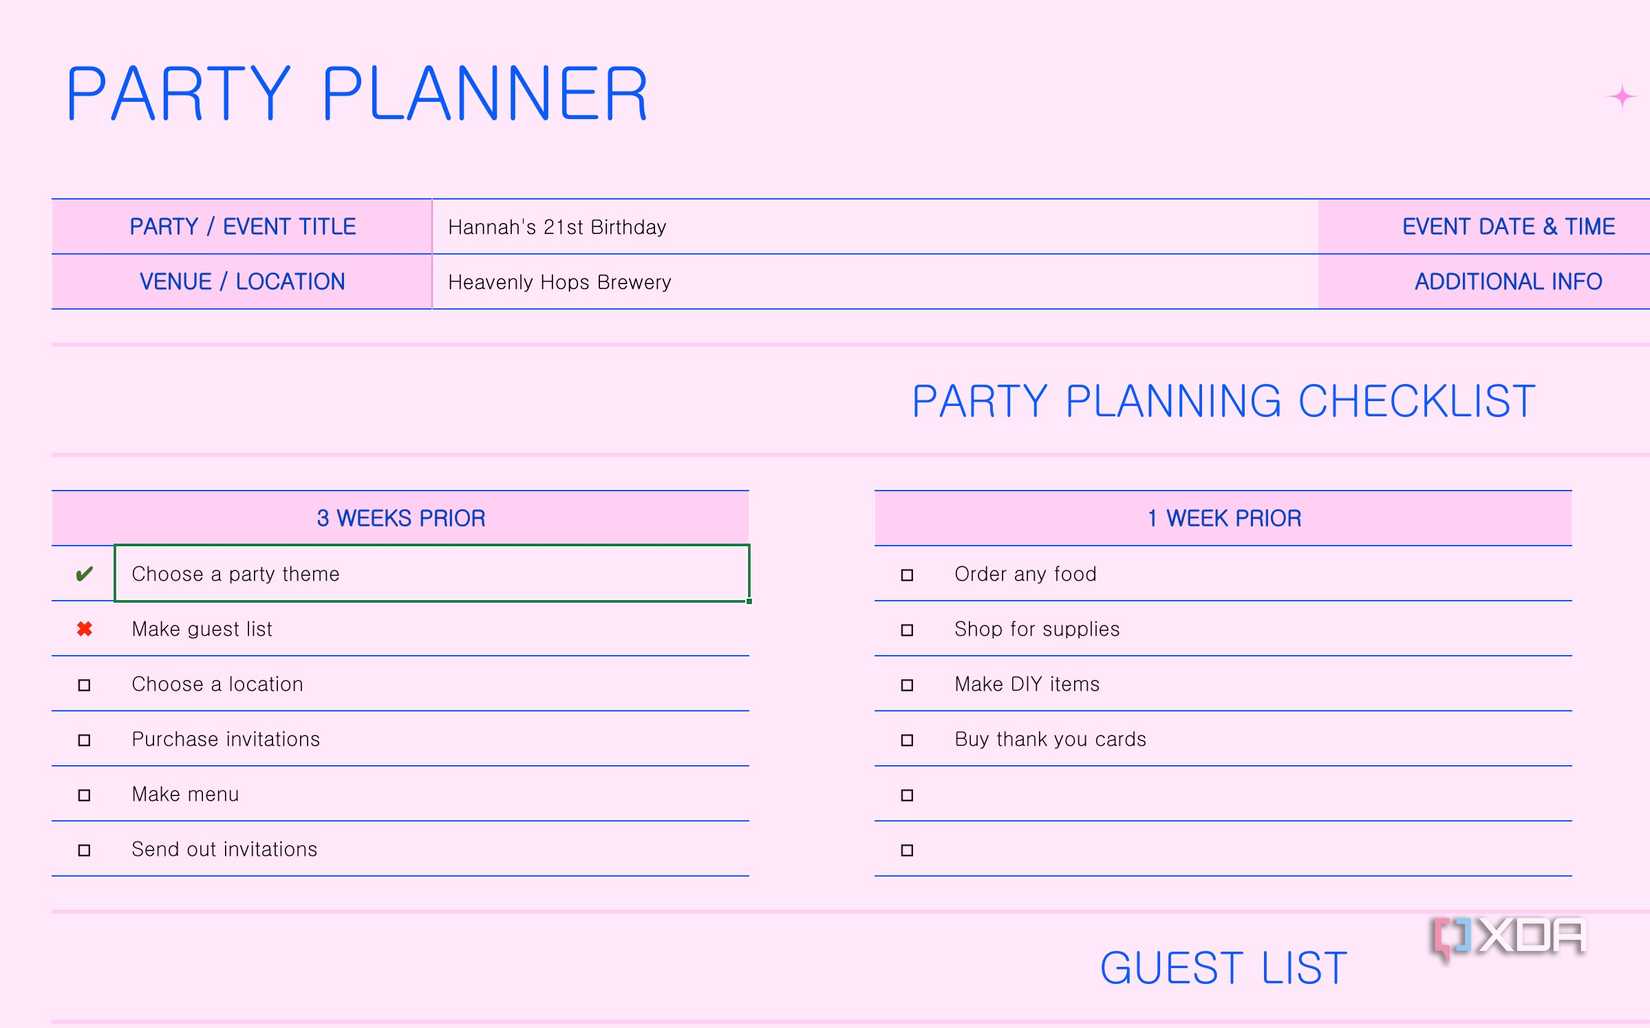Click the 1 WEEK PRIOR header
Image resolution: width=1650 pixels, height=1028 pixels.
(1223, 518)
